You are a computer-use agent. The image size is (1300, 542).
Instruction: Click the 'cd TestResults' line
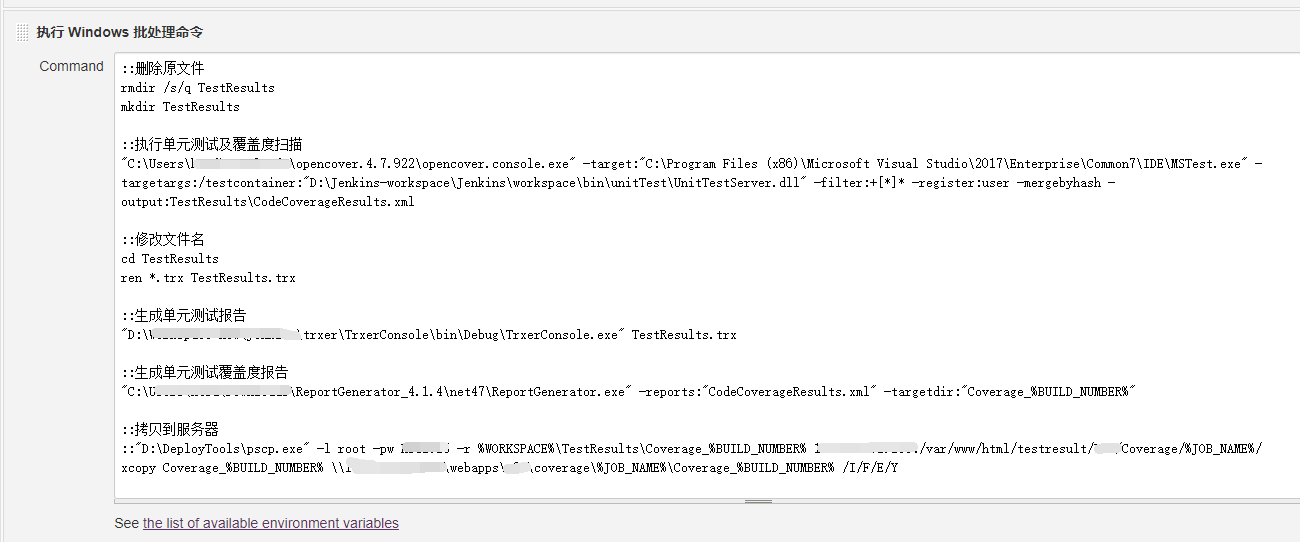169,258
